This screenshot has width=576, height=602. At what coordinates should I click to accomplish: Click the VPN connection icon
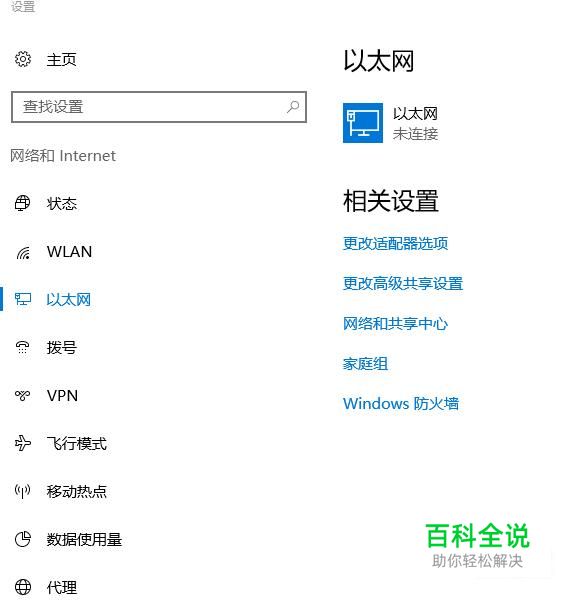pos(22,395)
